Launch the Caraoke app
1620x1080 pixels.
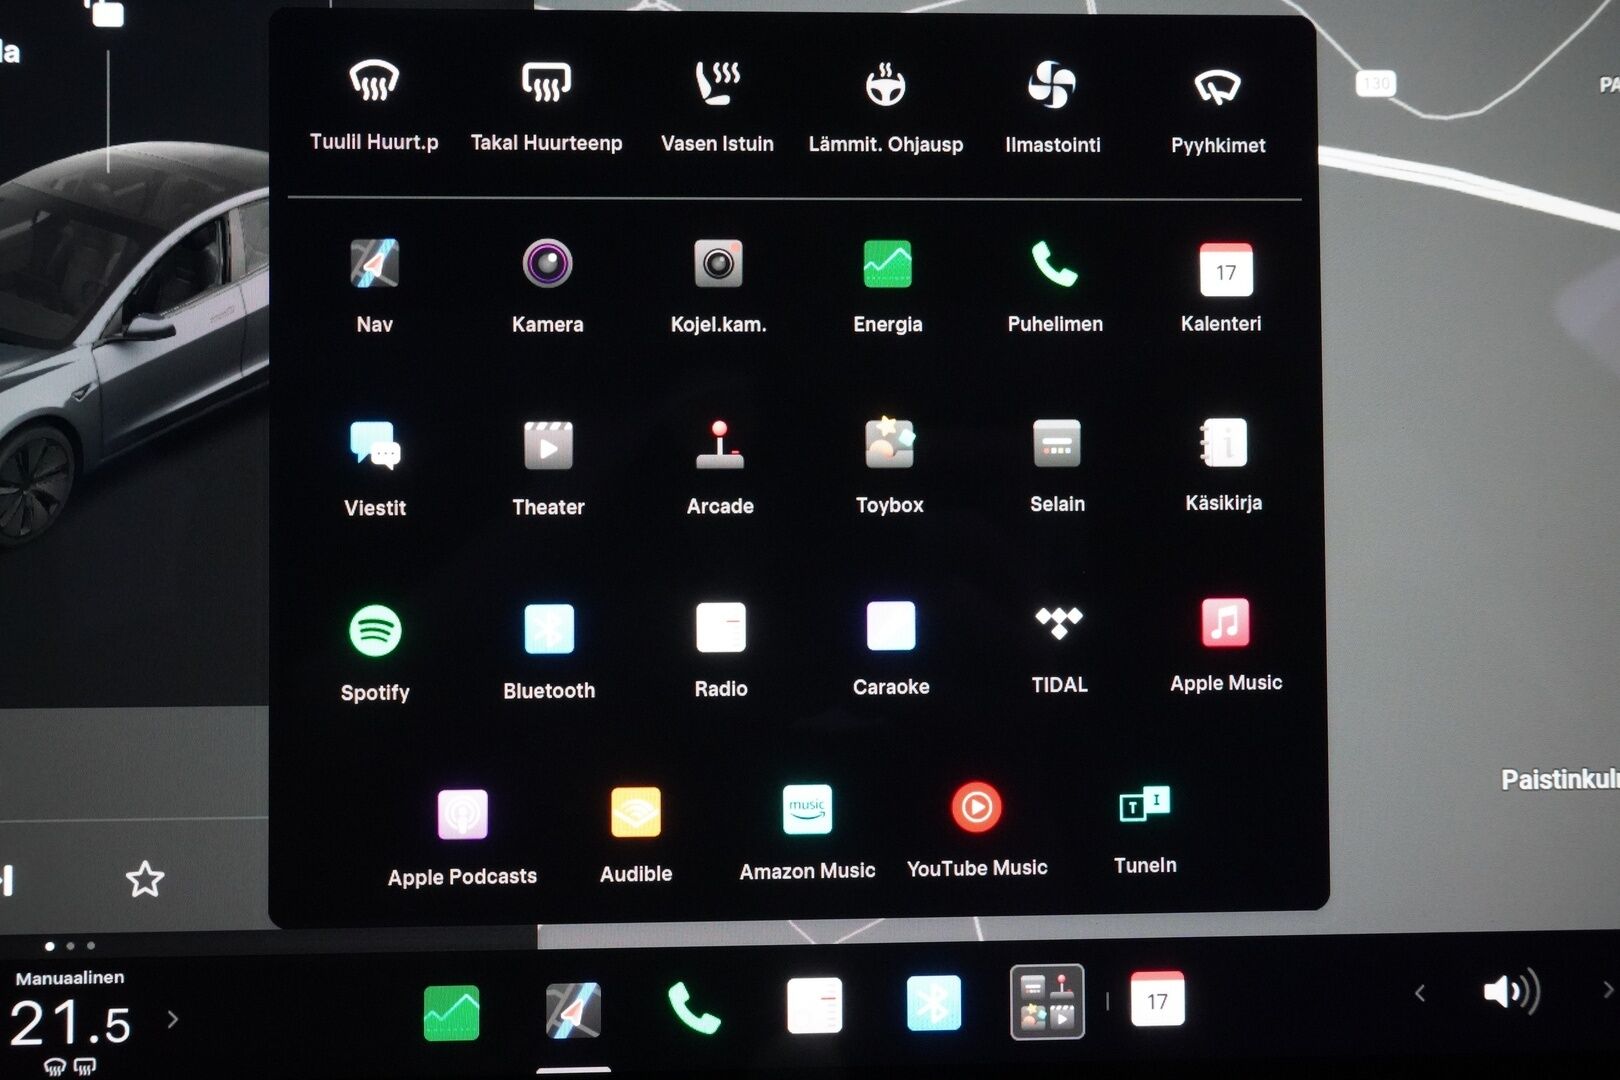891,648
